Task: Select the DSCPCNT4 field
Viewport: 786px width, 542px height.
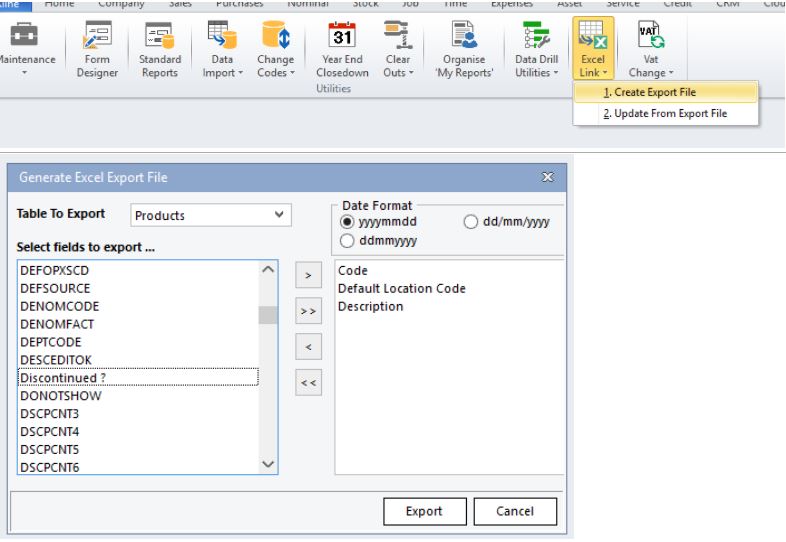Action: 138,432
